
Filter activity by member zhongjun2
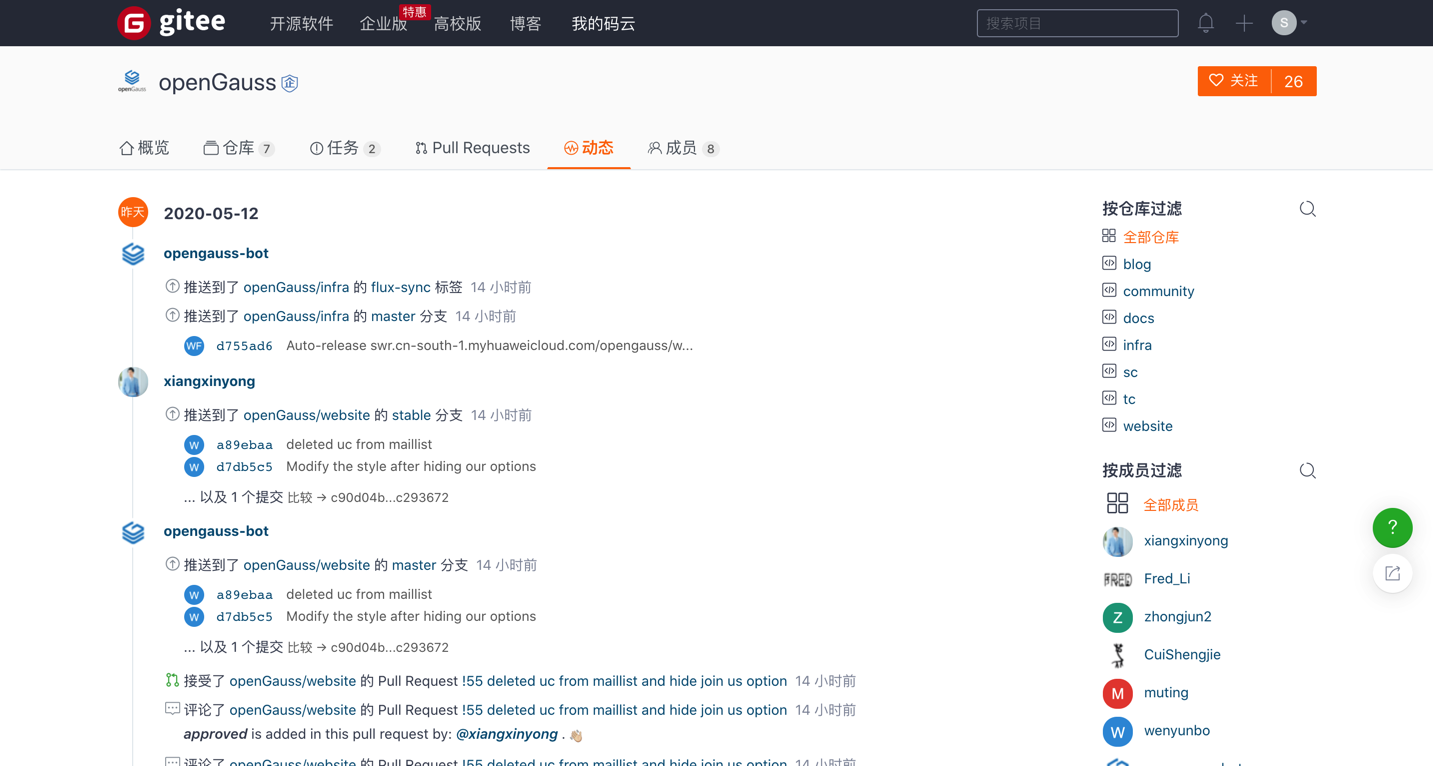click(x=1177, y=617)
